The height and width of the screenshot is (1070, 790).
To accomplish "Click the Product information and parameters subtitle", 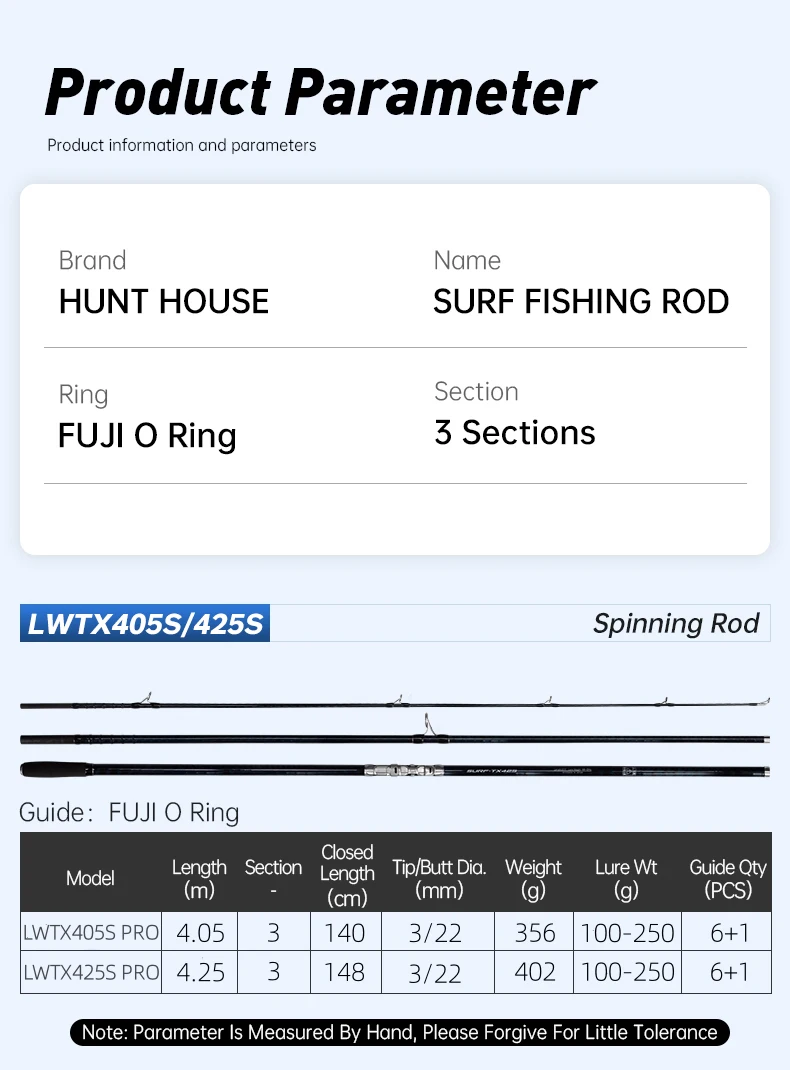I will tap(182, 145).
